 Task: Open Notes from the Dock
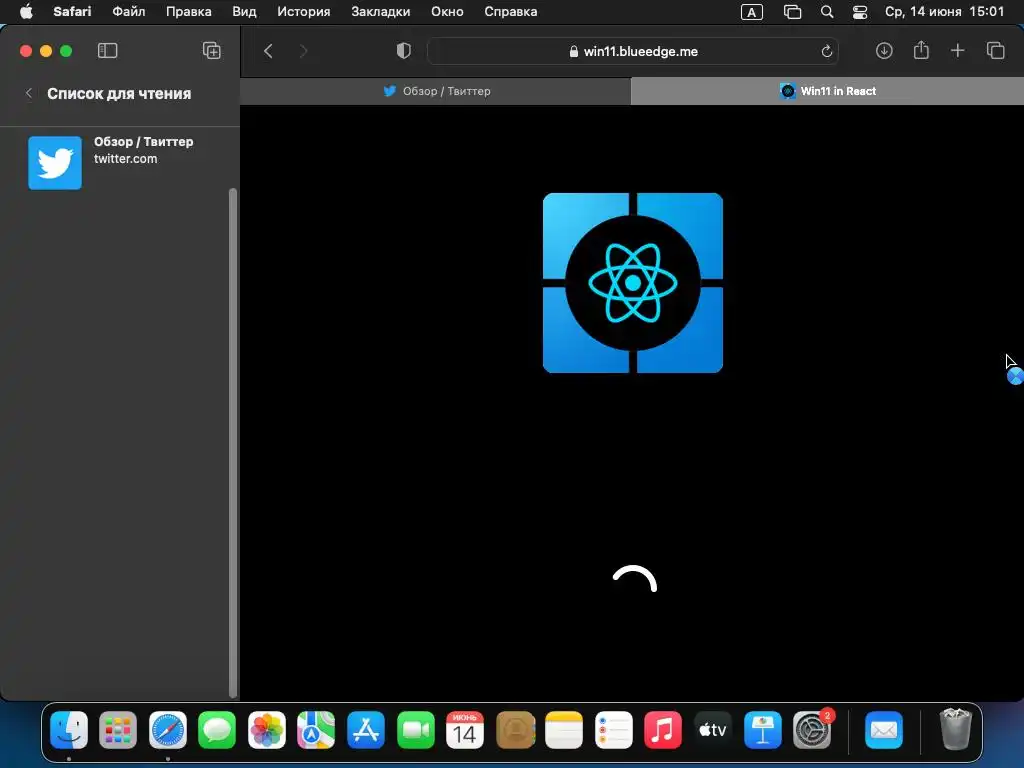point(564,730)
